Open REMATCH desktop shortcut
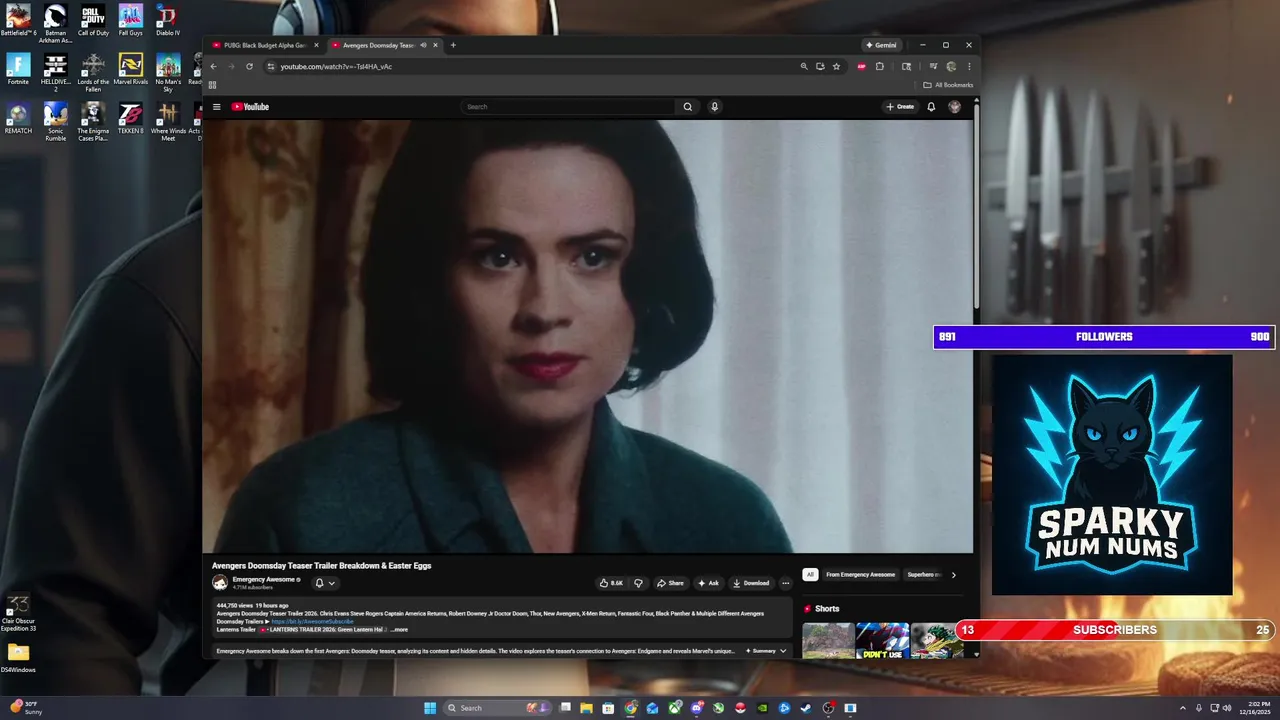The width and height of the screenshot is (1280, 720). coord(18,118)
